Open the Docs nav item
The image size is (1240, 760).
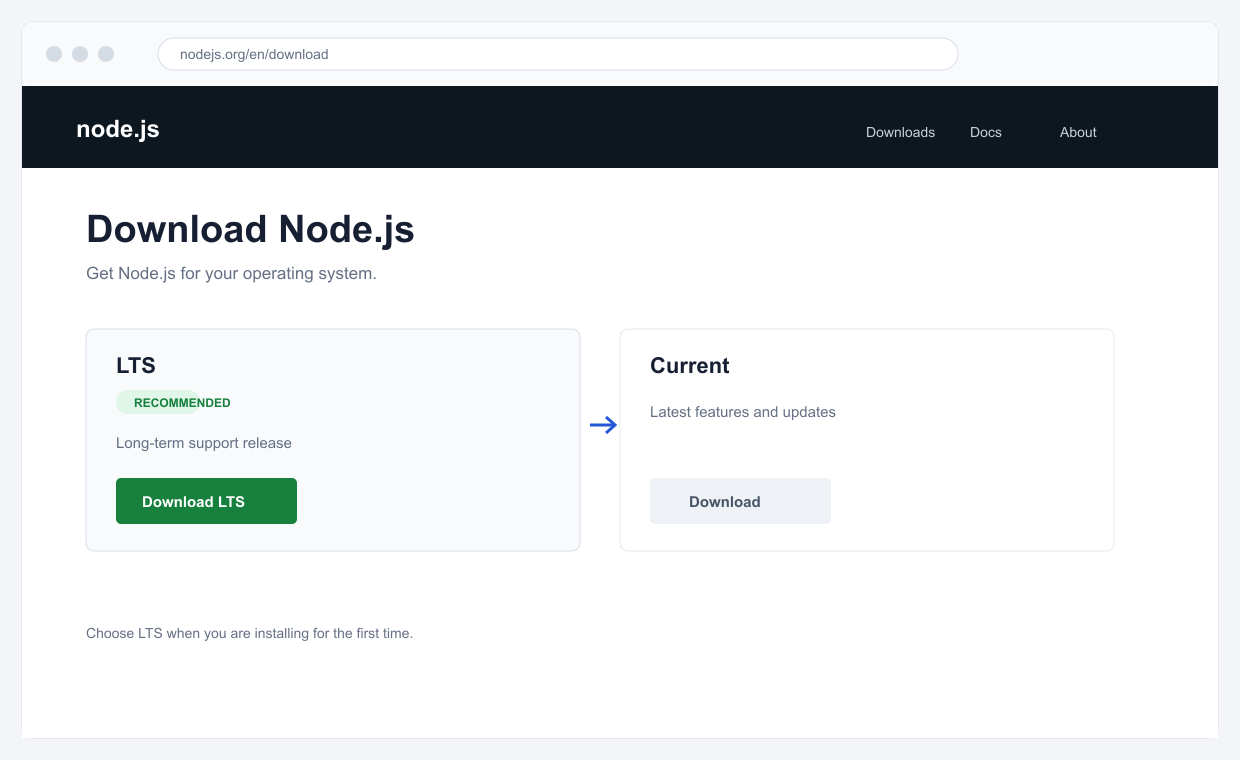(985, 132)
